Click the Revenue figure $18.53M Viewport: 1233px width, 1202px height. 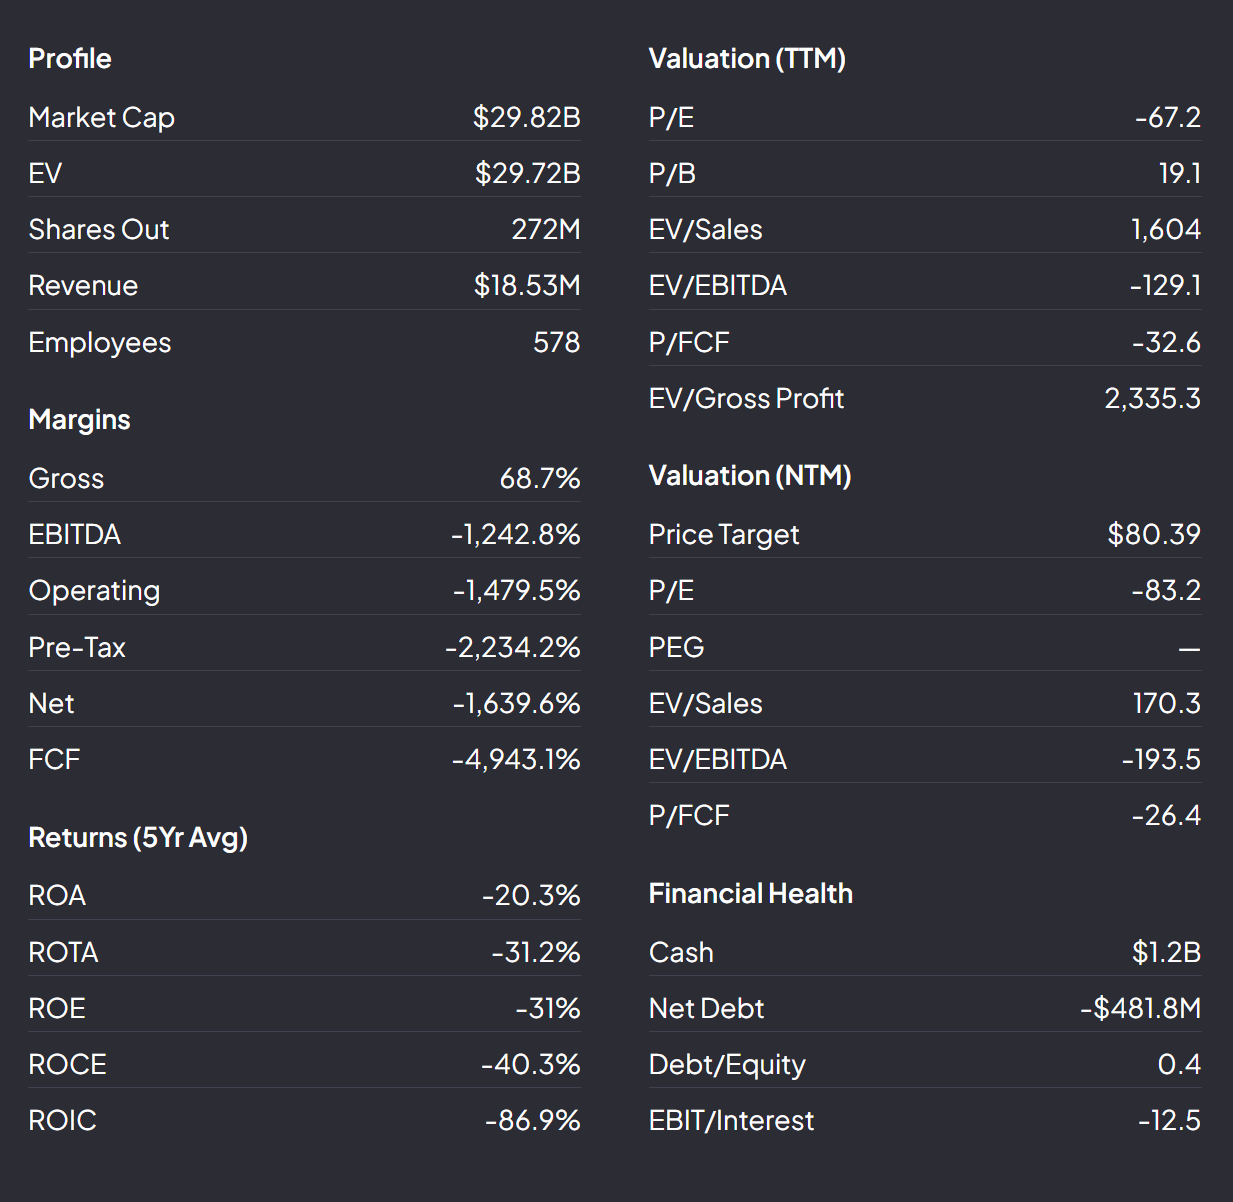click(x=527, y=285)
